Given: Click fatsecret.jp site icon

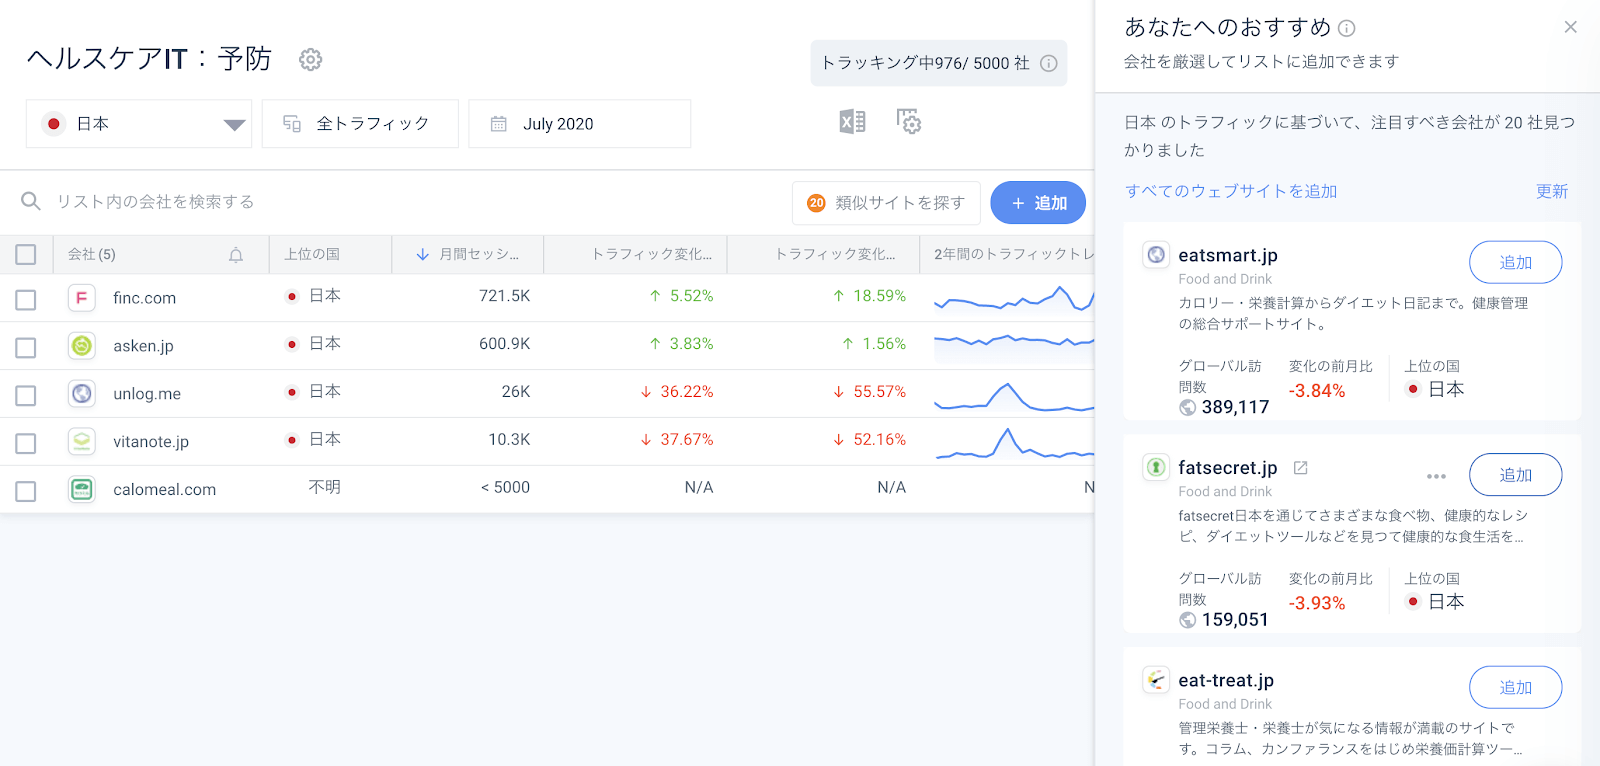Looking at the screenshot, I should [x=1156, y=467].
